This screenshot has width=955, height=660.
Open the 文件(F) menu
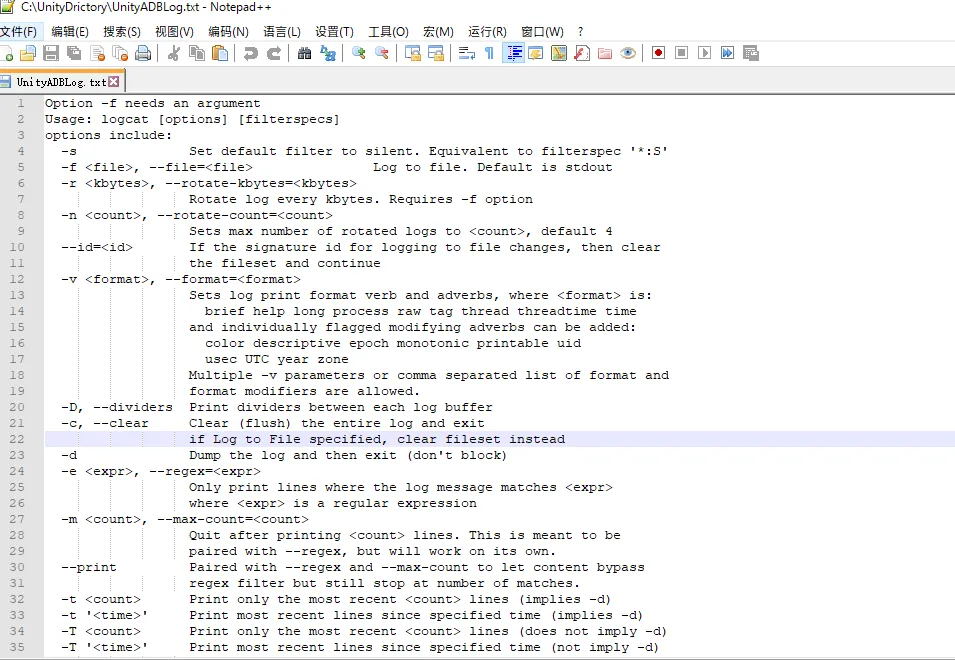[18, 32]
